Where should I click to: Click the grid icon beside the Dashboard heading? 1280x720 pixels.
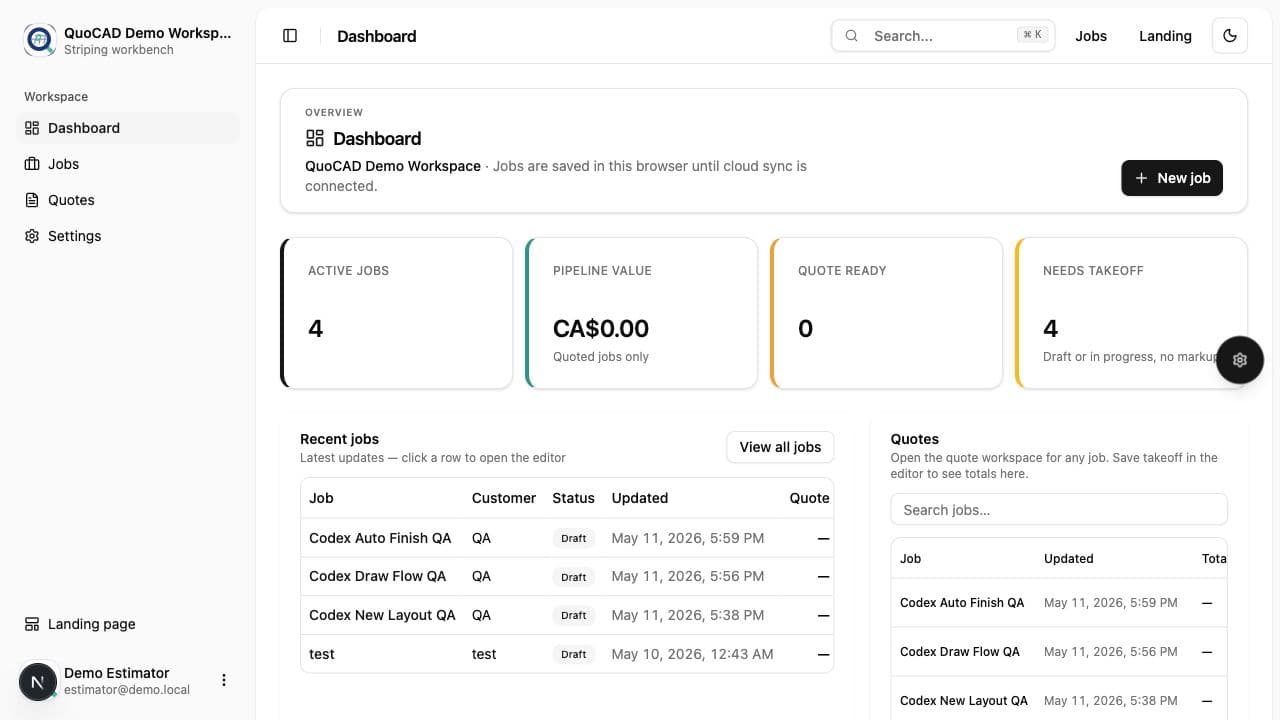coord(315,138)
